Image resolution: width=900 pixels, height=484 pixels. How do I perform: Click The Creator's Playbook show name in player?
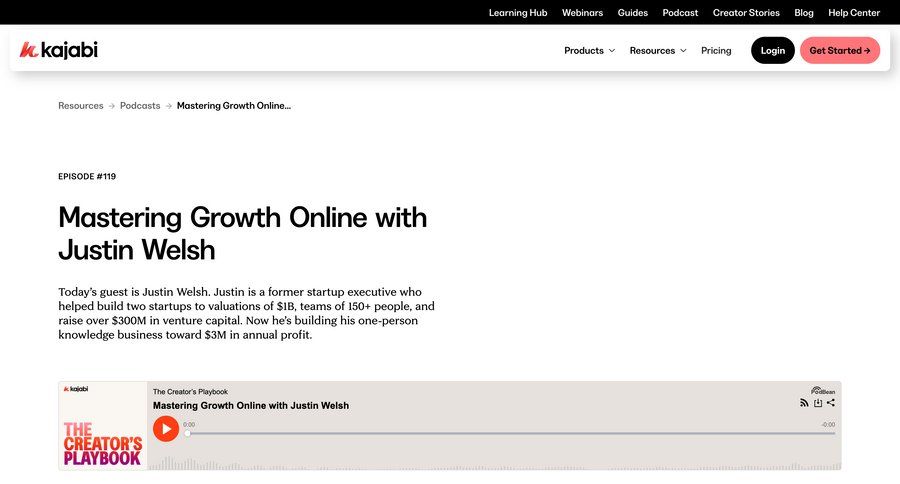point(190,392)
